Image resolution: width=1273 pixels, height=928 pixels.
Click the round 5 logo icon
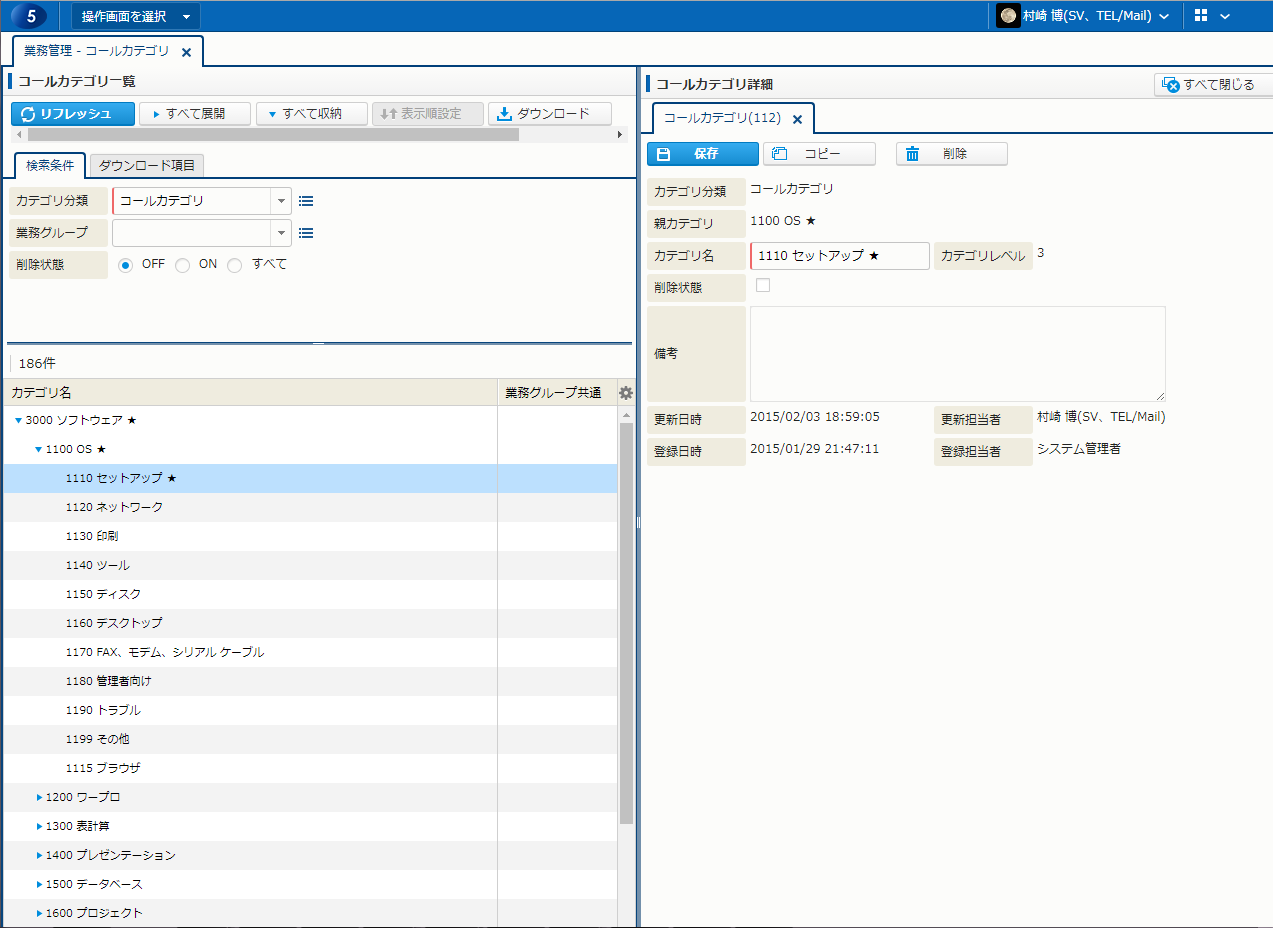pos(31,16)
